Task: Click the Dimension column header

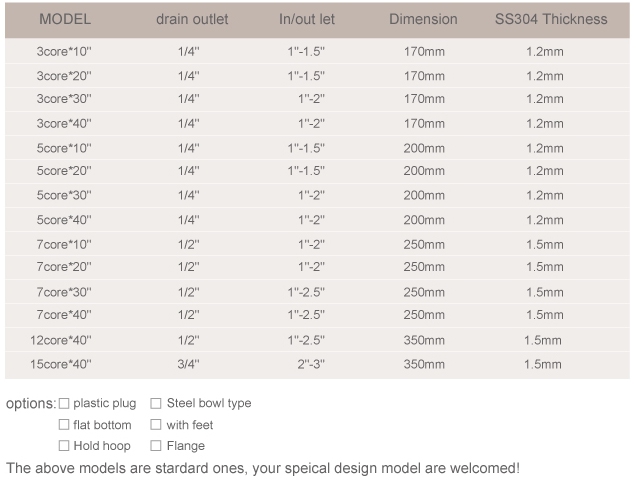Action: click(x=423, y=19)
